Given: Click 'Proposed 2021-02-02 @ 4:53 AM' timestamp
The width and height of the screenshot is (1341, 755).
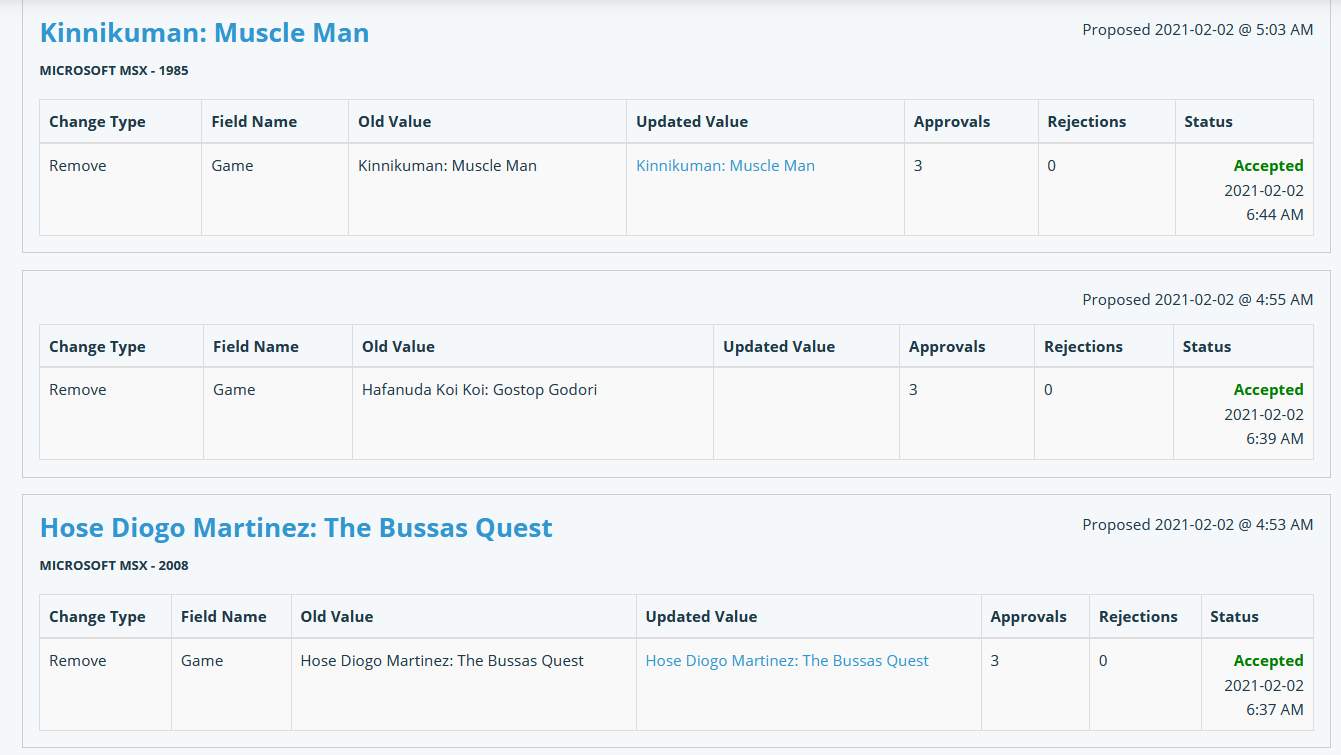Looking at the screenshot, I should coord(1198,525).
